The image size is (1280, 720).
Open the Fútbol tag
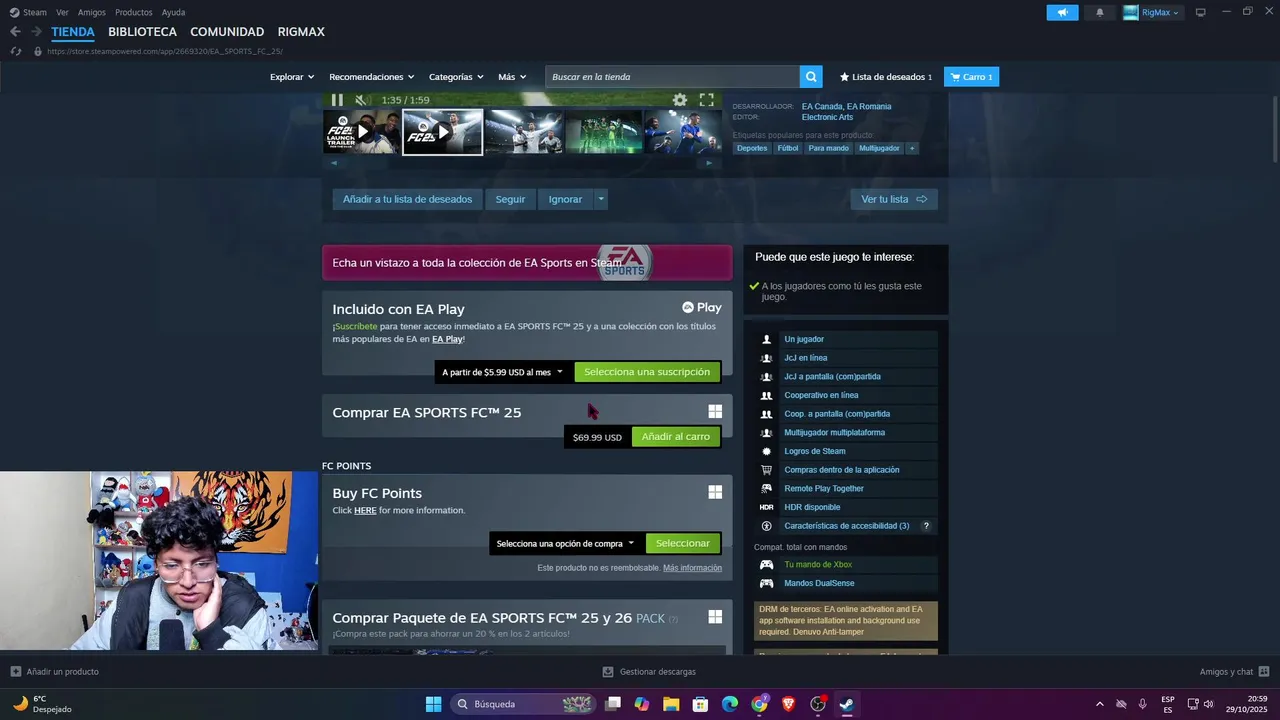pos(788,148)
